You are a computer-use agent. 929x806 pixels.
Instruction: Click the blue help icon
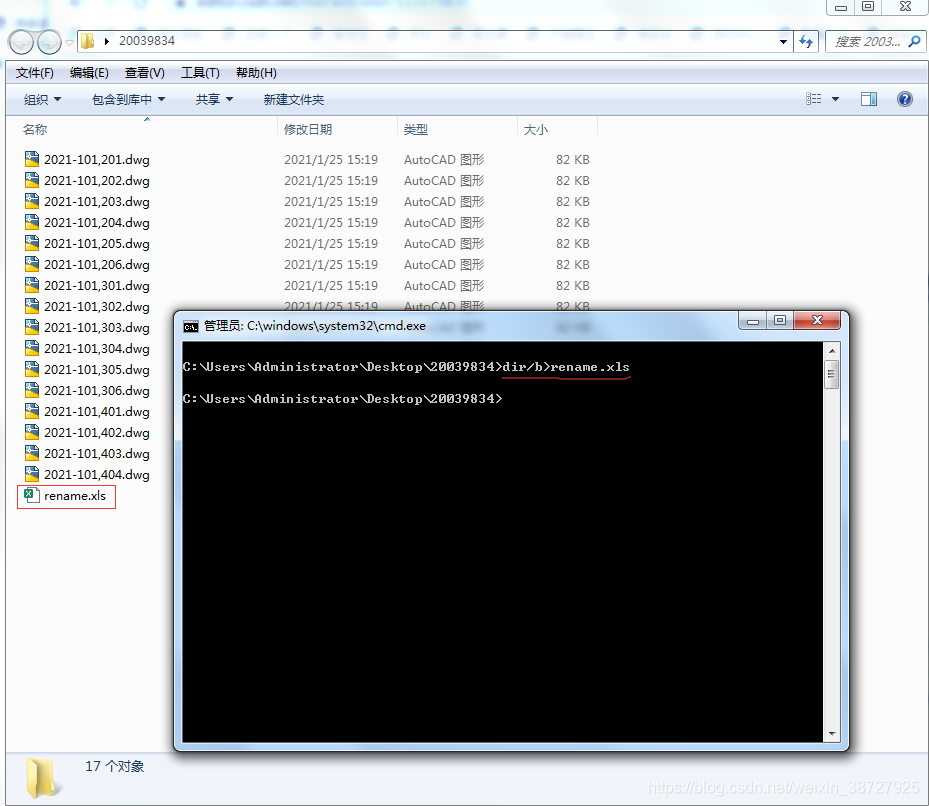point(905,99)
